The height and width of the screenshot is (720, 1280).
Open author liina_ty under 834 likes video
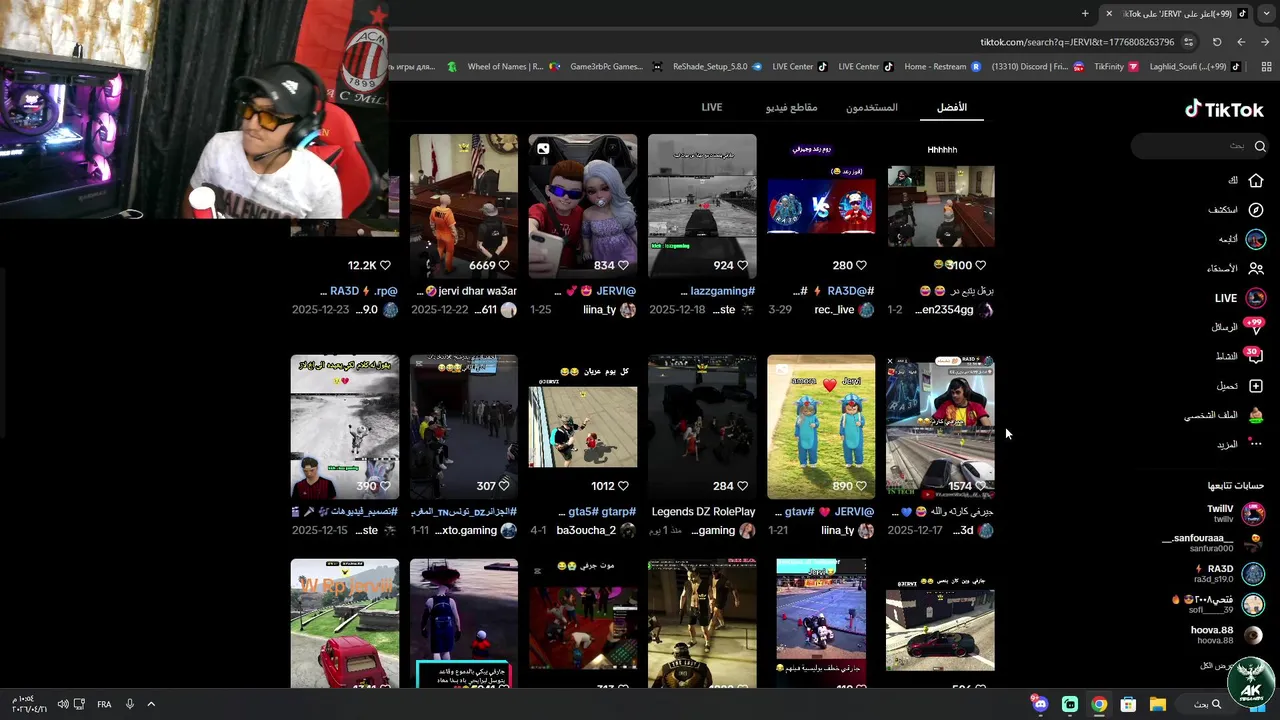click(609, 310)
